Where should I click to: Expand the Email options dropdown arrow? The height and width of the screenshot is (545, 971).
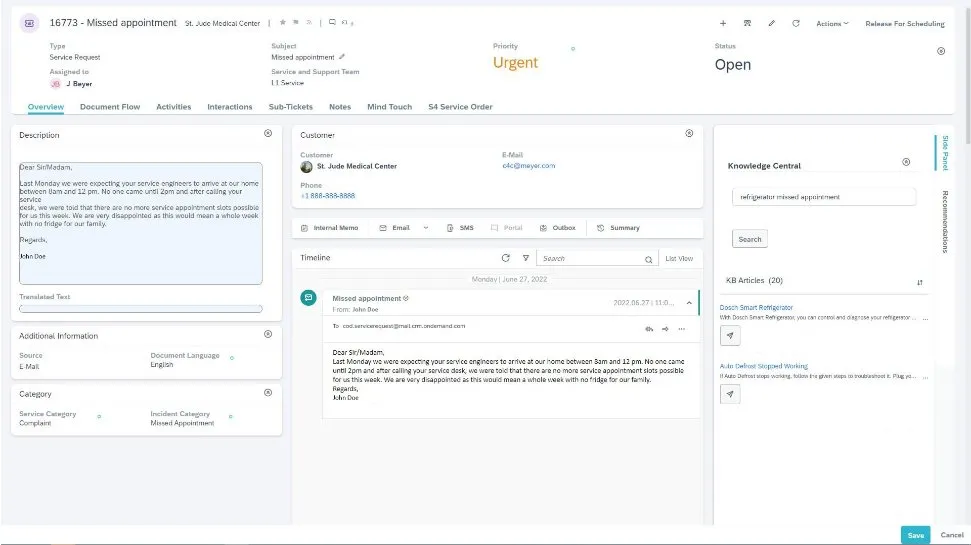coord(427,228)
